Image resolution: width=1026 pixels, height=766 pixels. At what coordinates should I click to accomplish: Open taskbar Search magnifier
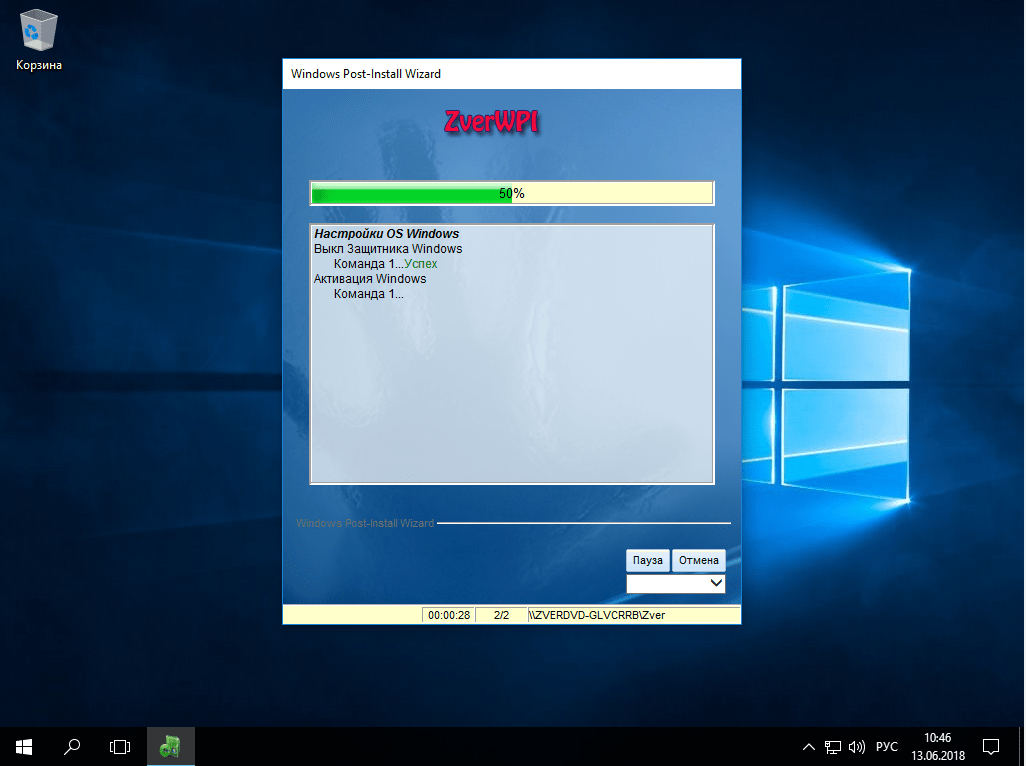click(x=71, y=746)
